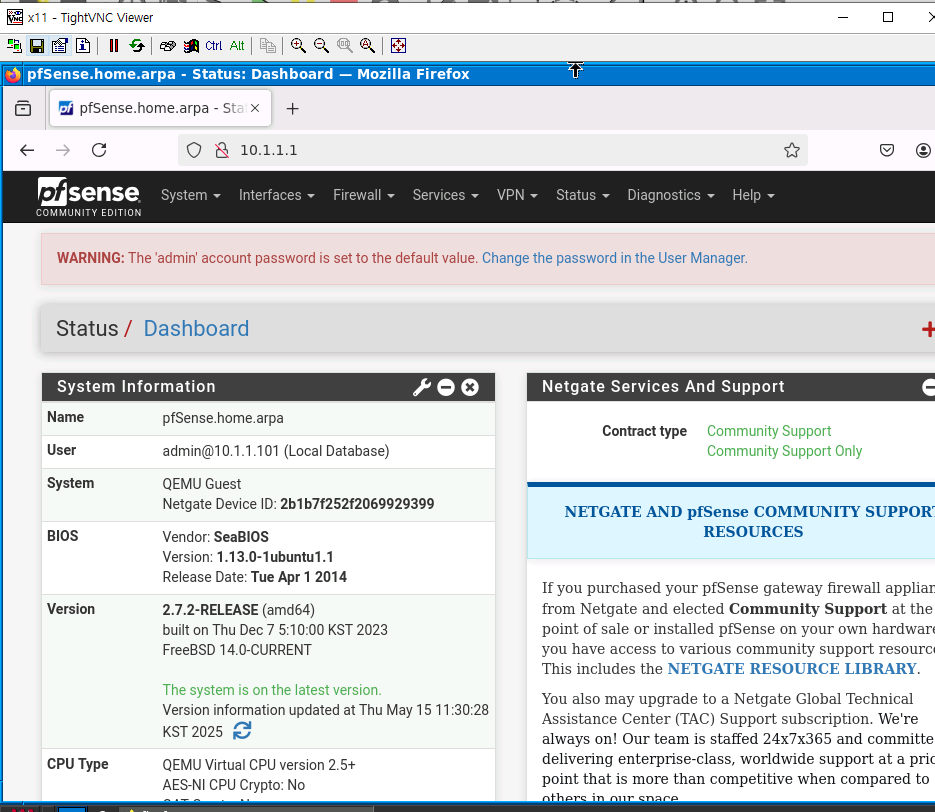Minimize the System Information widget
This screenshot has width=935, height=812.
tap(445, 388)
